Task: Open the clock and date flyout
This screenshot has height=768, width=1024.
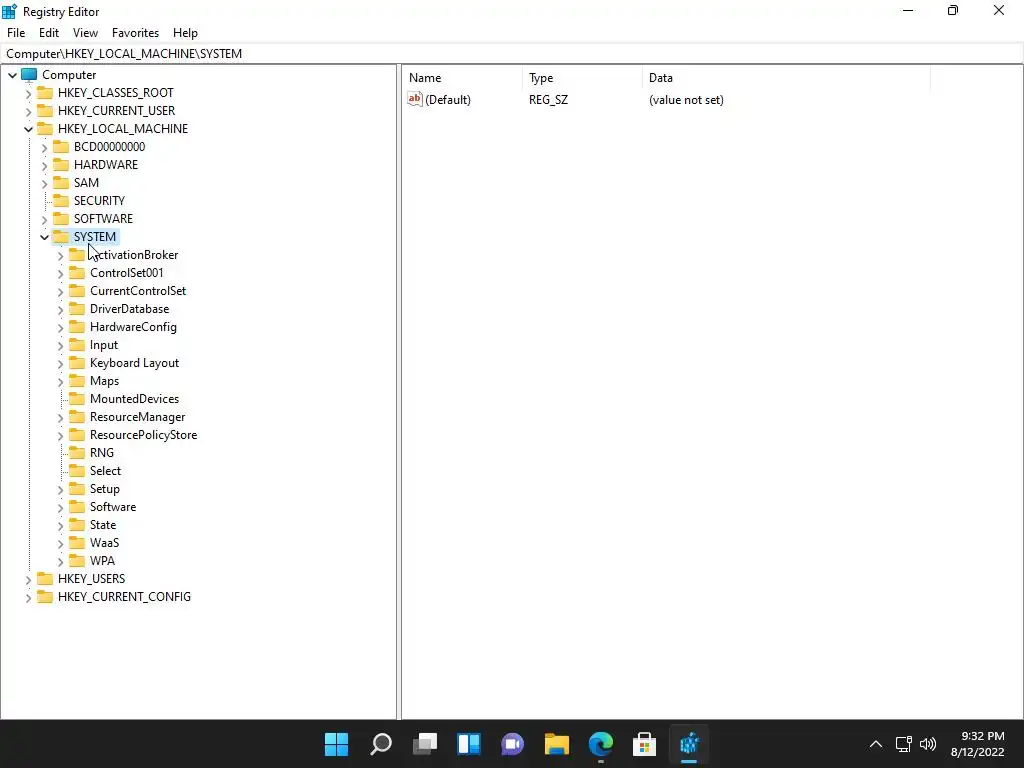Action: pyautogui.click(x=978, y=744)
